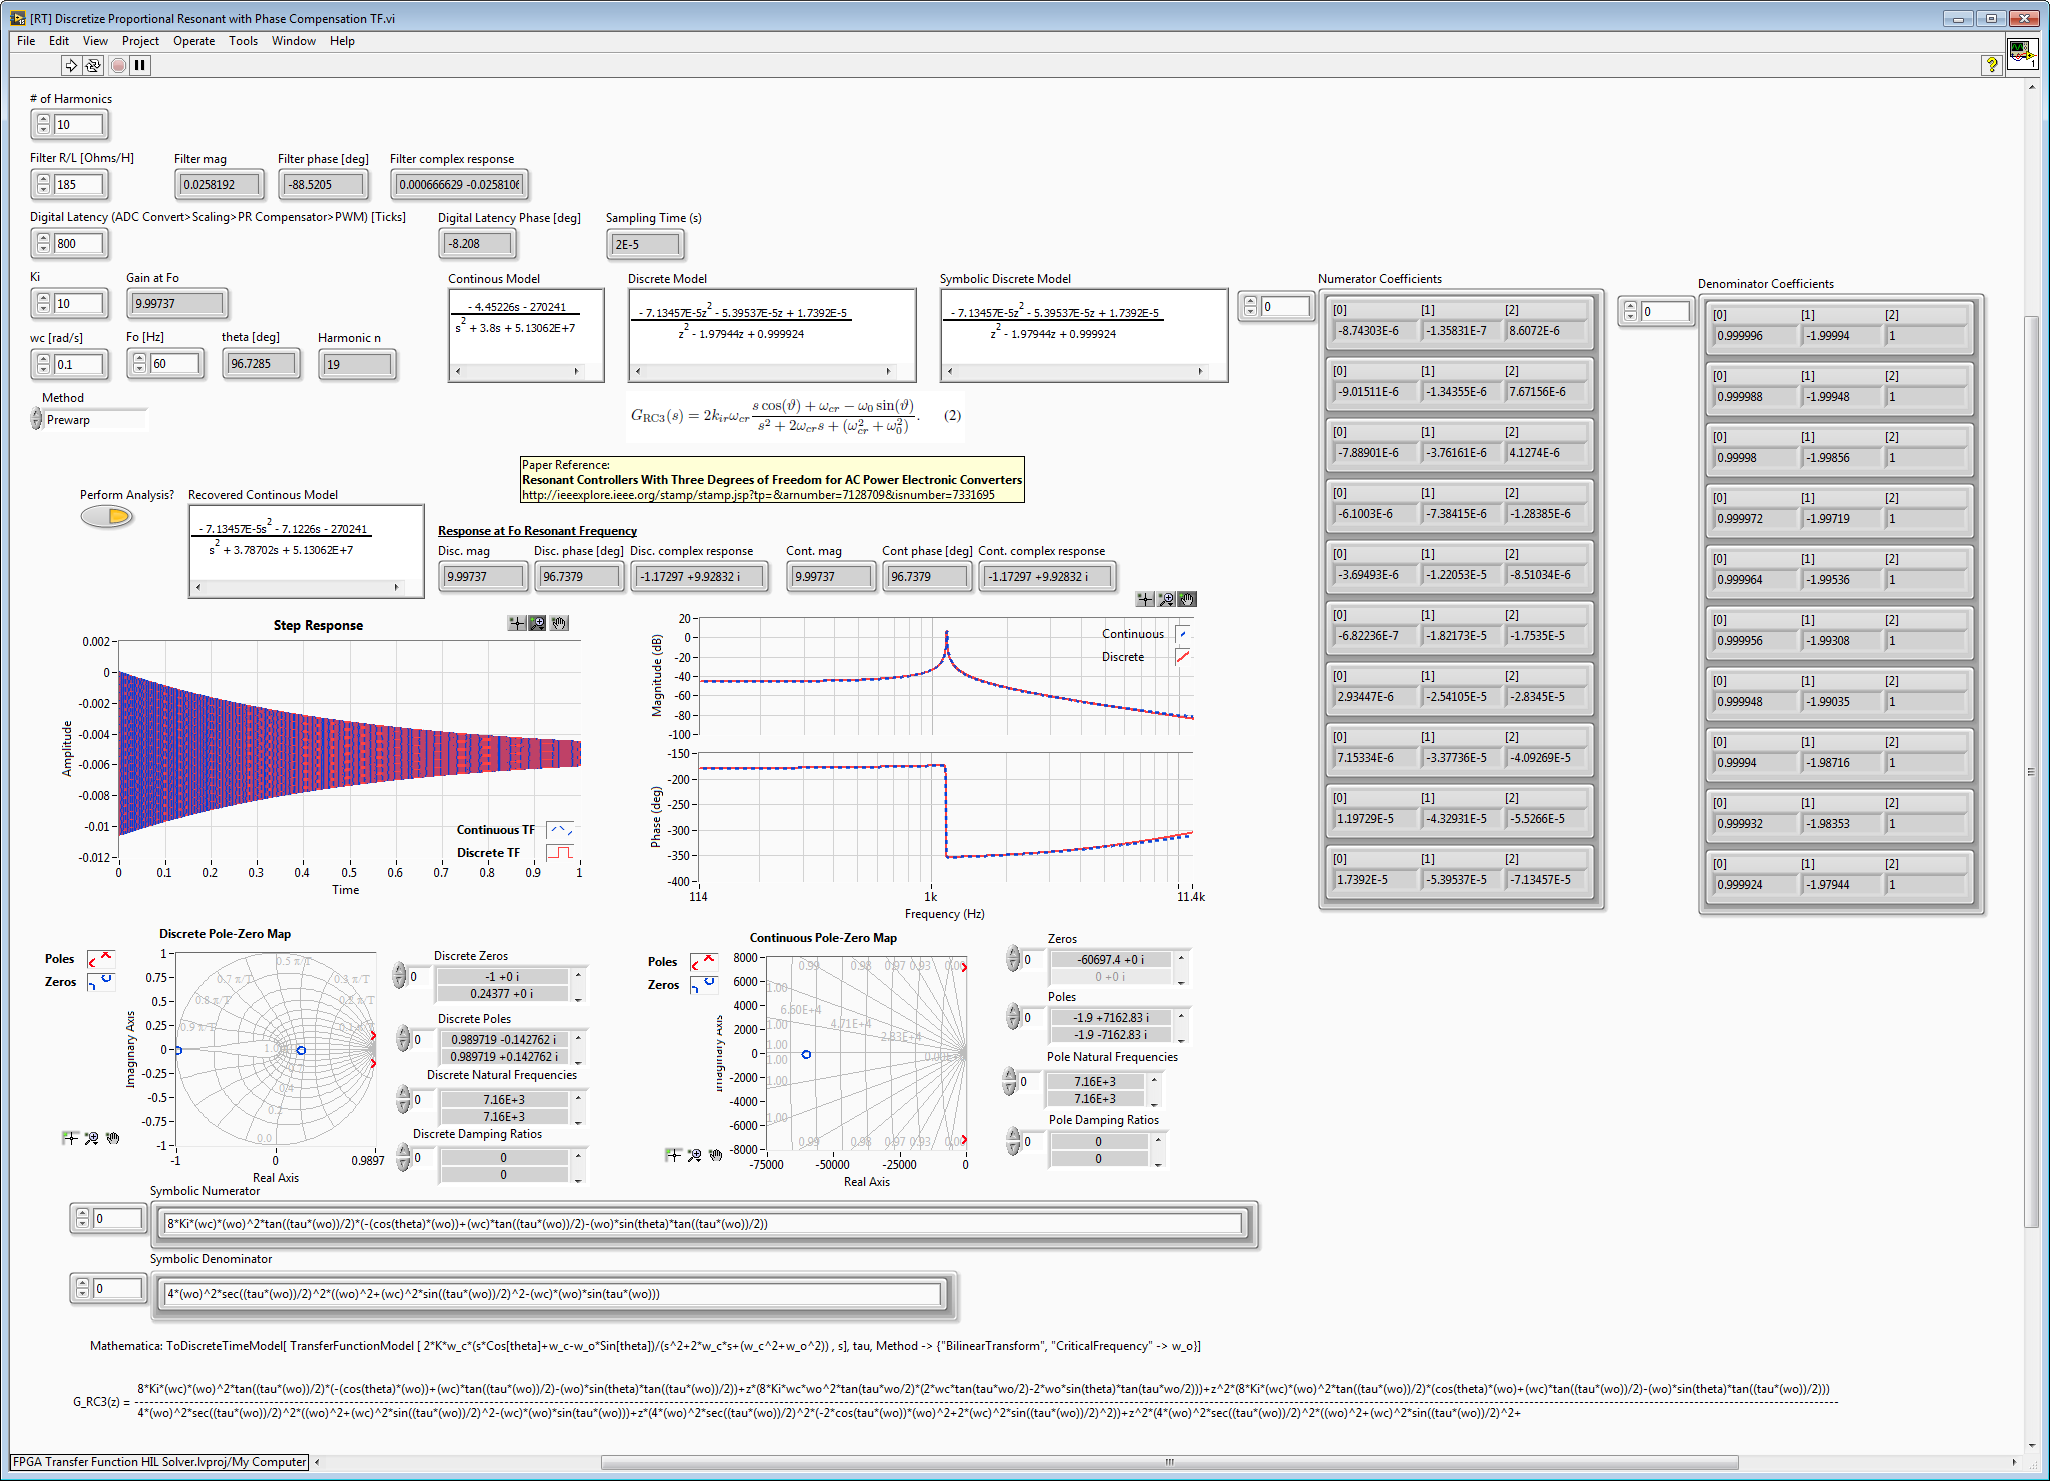2050x1481 pixels.
Task: Open the View menu
Action: (x=95, y=41)
